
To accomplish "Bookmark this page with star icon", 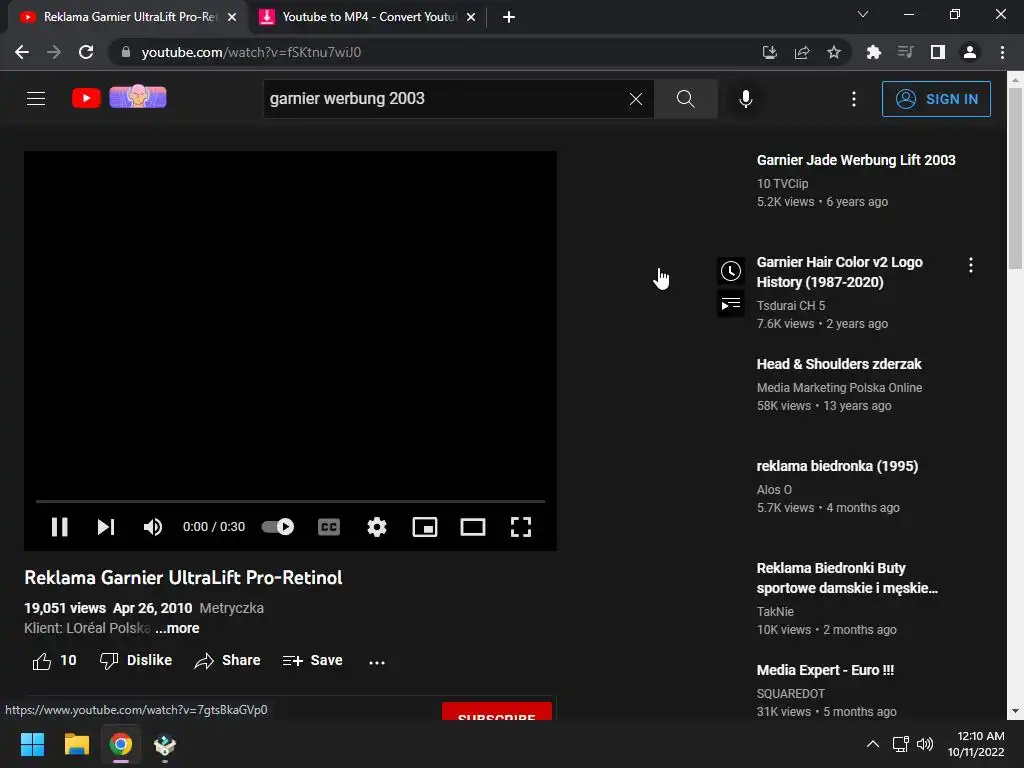I will click(x=833, y=52).
